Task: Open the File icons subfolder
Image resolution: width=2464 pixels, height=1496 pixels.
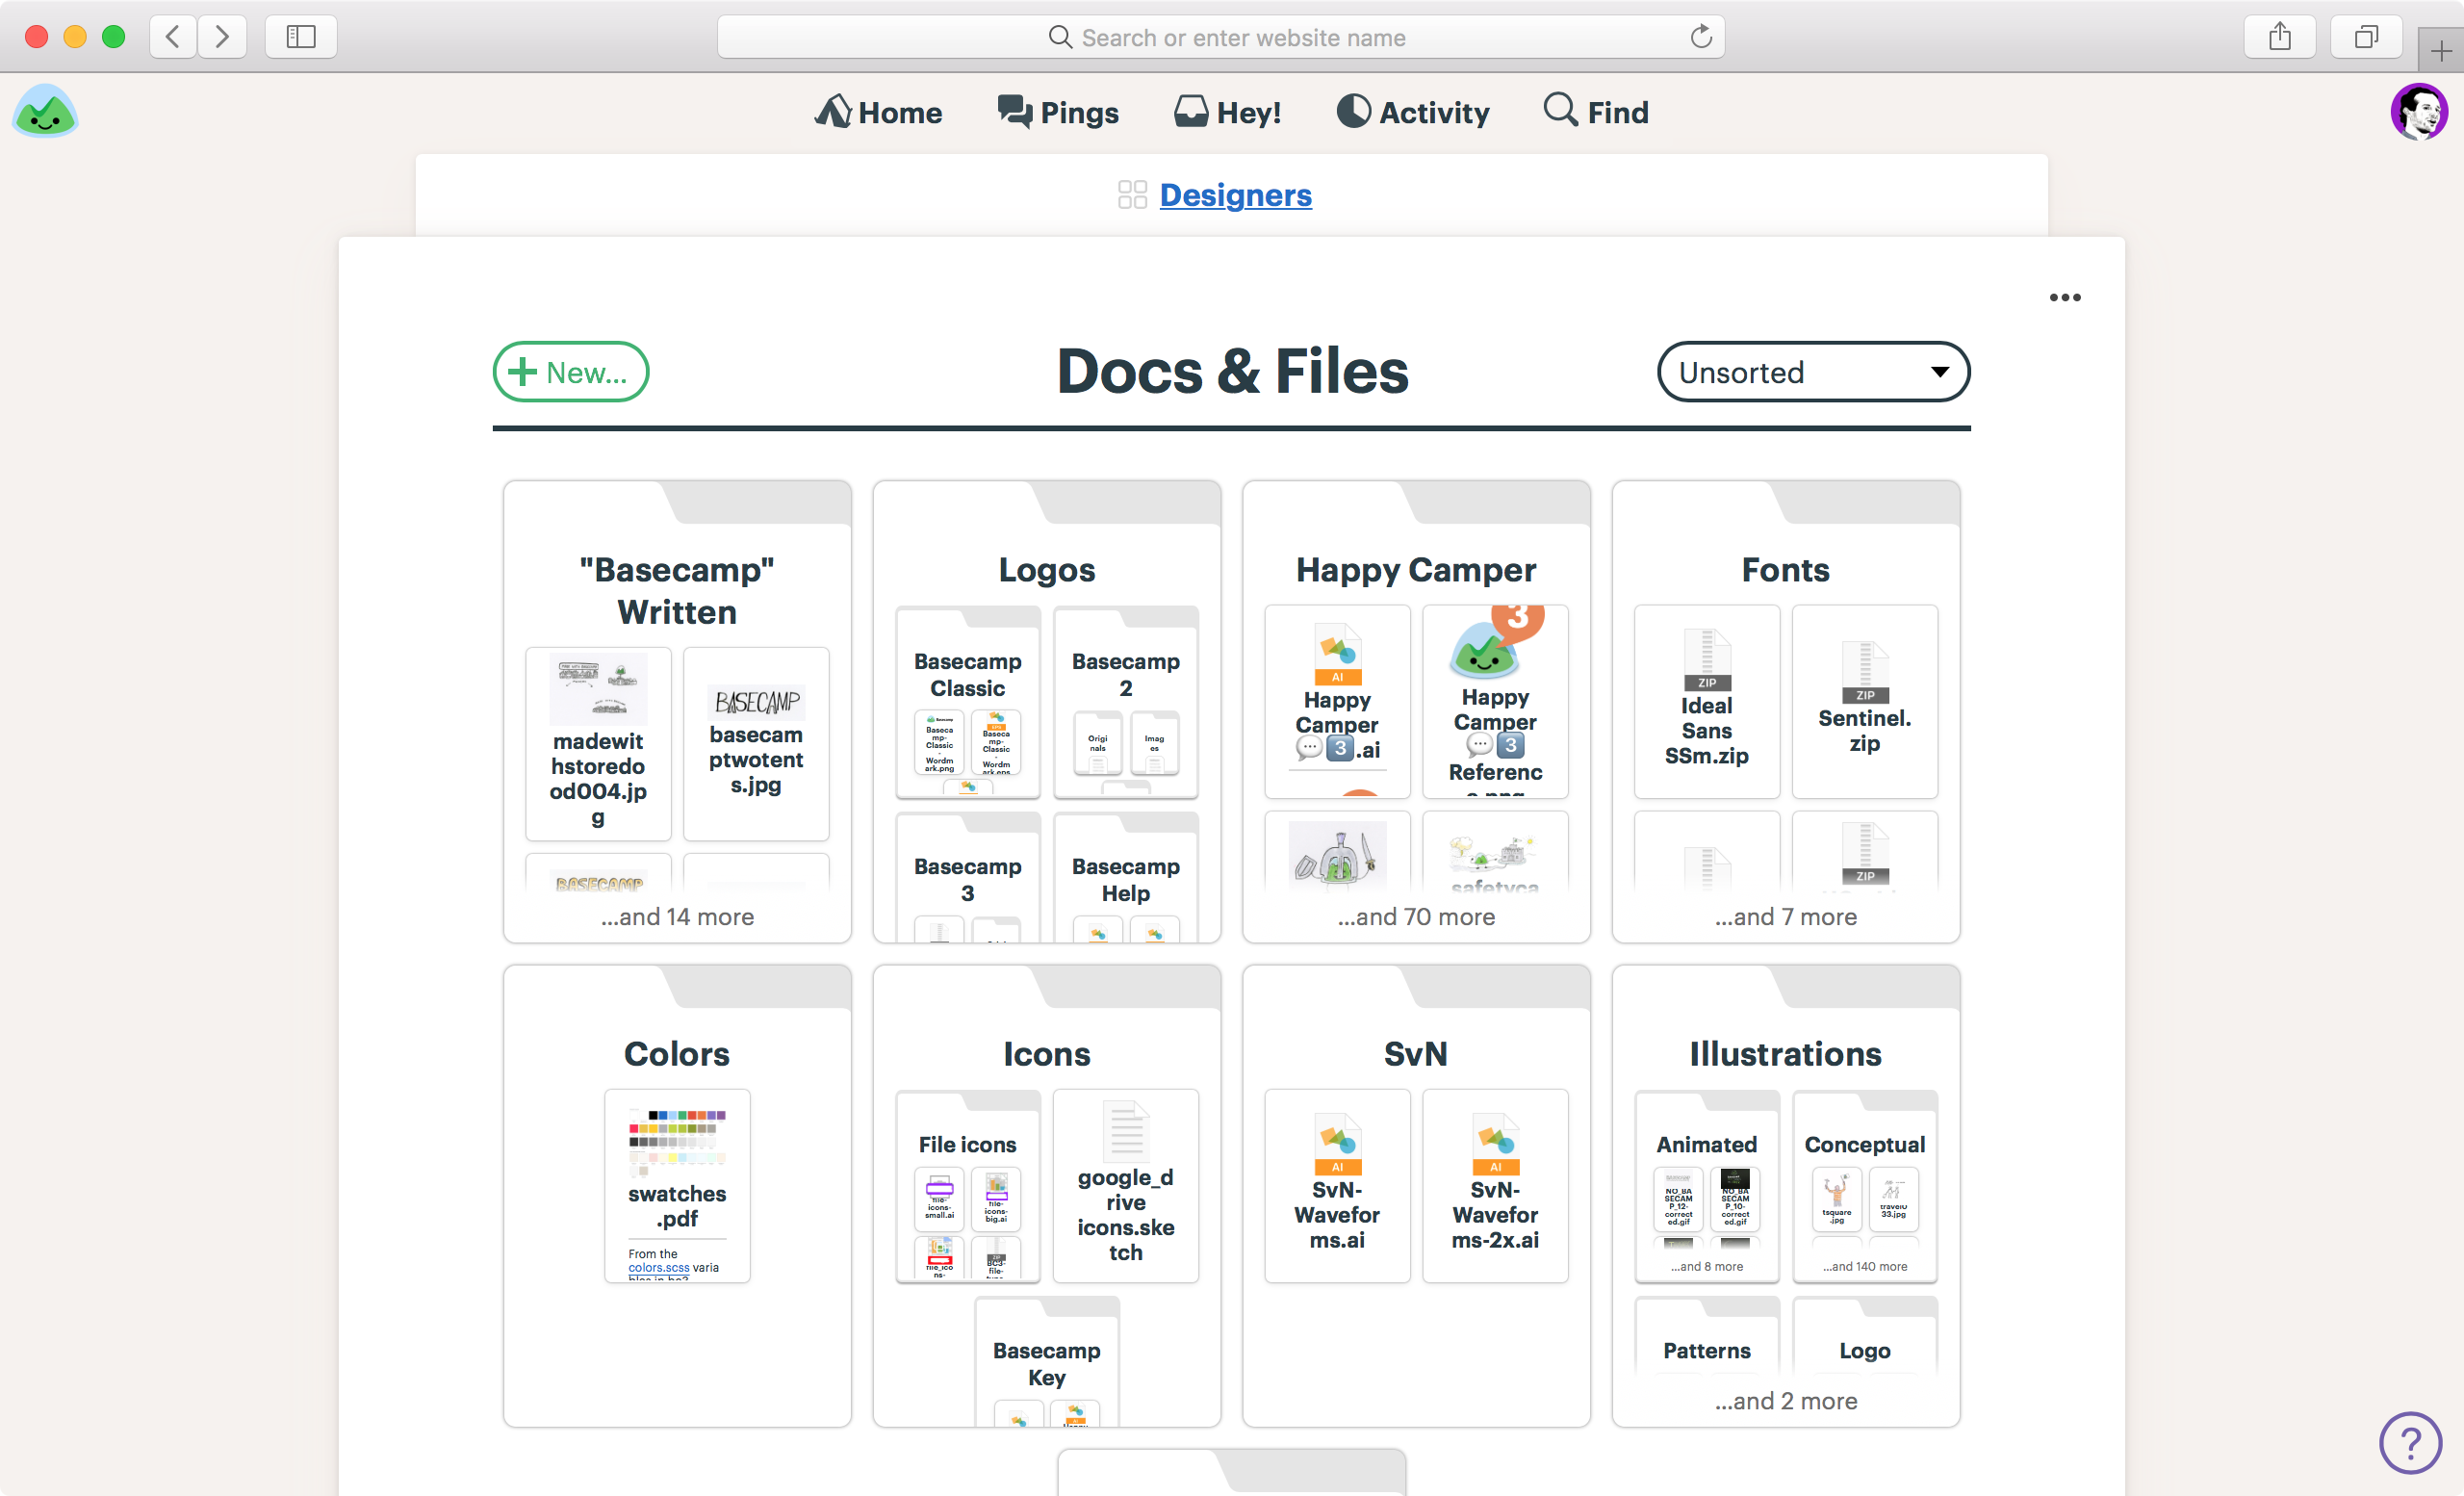Action: coord(968,1186)
